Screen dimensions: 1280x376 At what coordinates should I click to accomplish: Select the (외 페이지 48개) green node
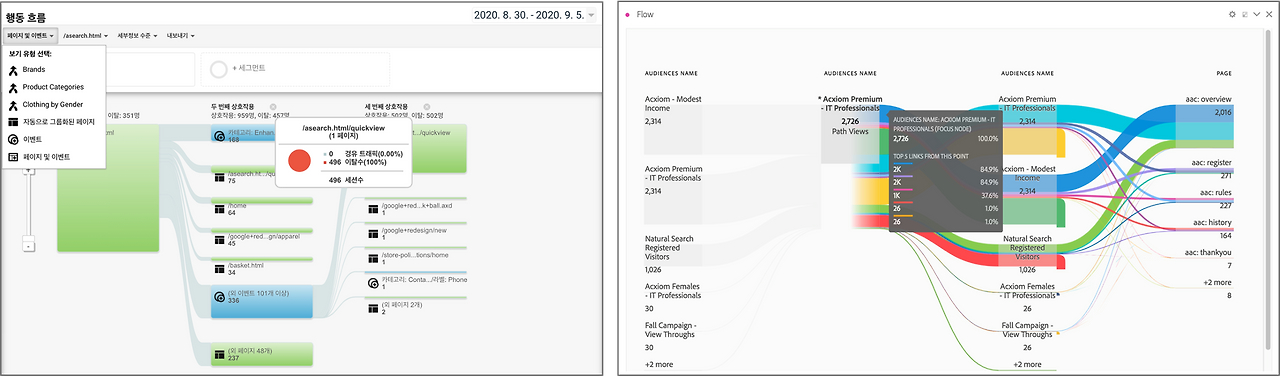pyautogui.click(x=262, y=354)
